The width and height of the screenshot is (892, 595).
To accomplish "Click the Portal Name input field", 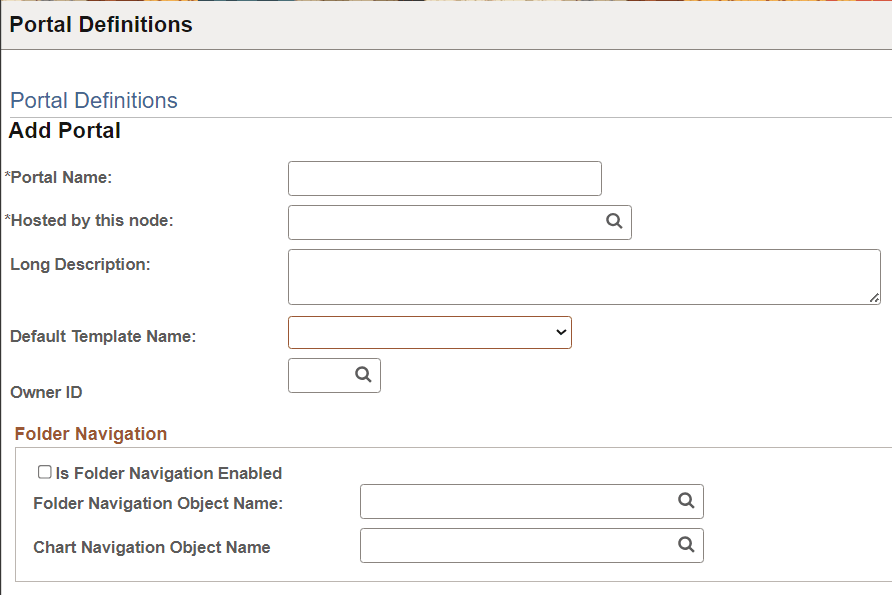I will (x=444, y=178).
